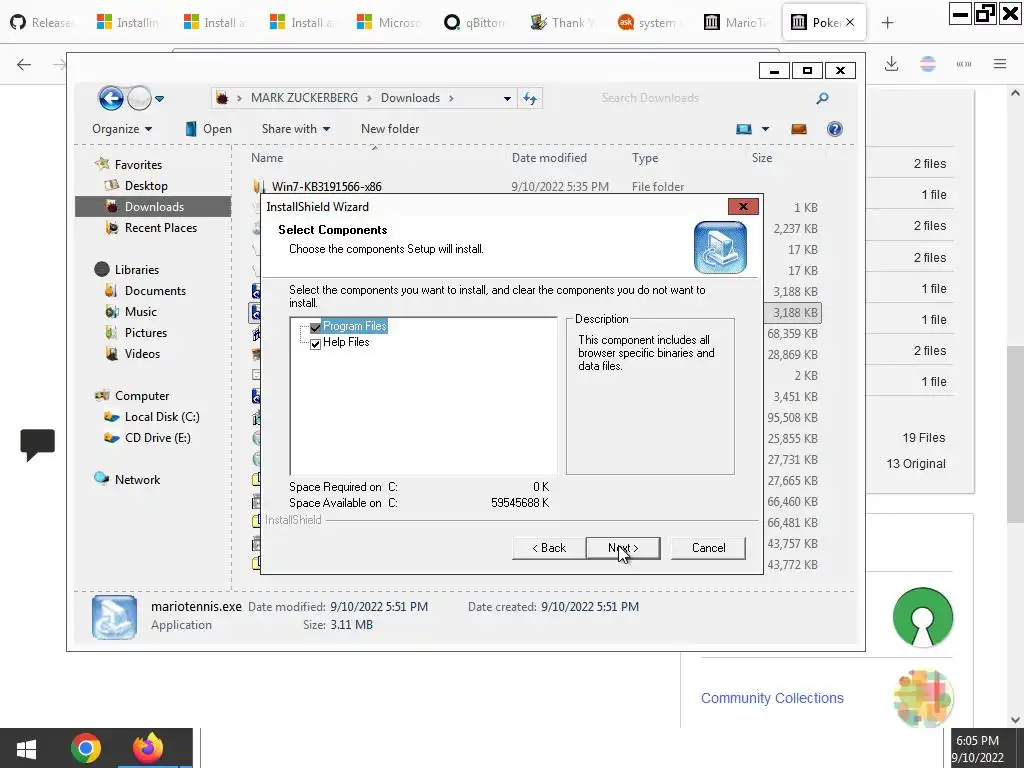Open the Pictures library
The image size is (1024, 768).
(x=146, y=332)
